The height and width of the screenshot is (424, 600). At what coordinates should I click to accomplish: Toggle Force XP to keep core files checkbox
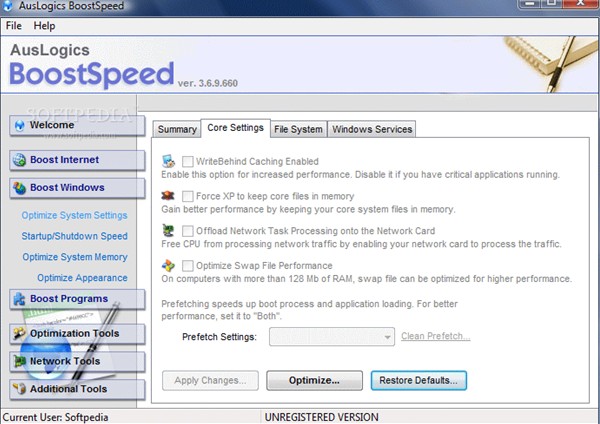[188, 196]
